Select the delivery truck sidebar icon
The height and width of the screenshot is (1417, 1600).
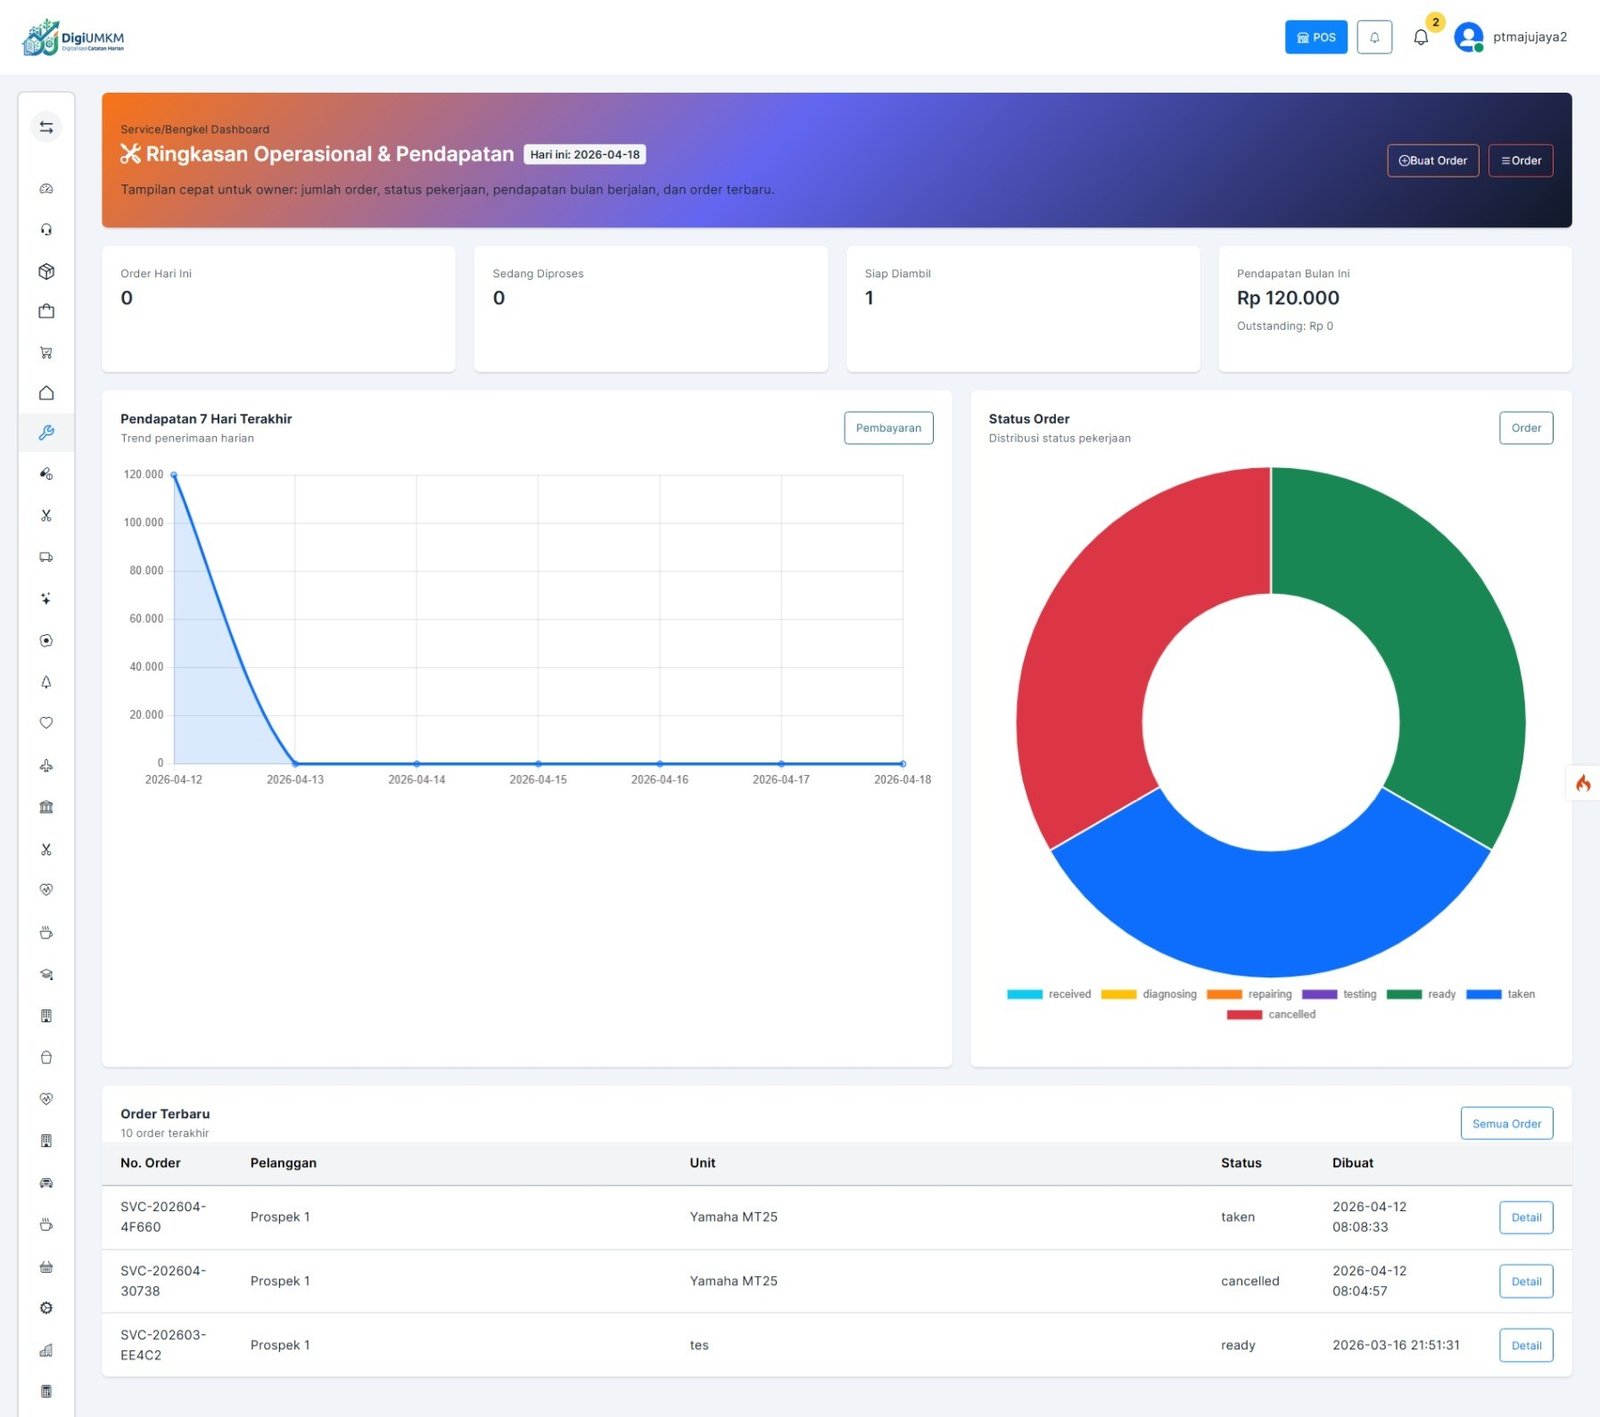click(46, 557)
